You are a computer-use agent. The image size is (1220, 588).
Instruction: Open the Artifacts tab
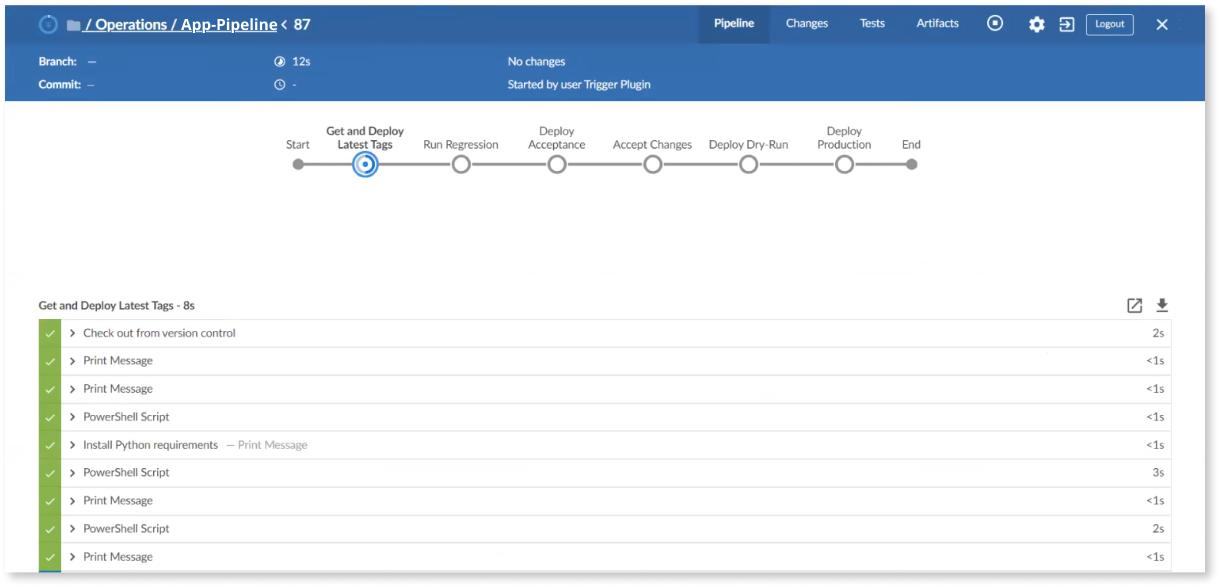937,24
